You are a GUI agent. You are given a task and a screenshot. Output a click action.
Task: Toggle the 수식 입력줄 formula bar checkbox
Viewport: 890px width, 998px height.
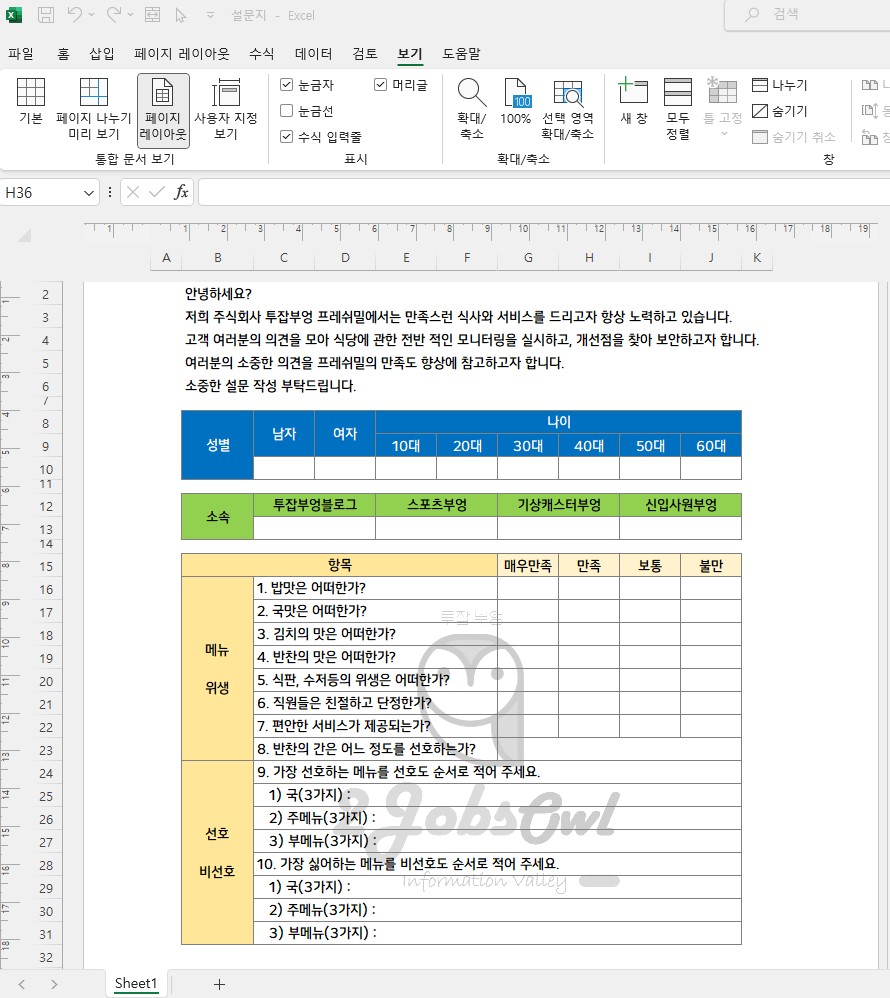(286, 137)
